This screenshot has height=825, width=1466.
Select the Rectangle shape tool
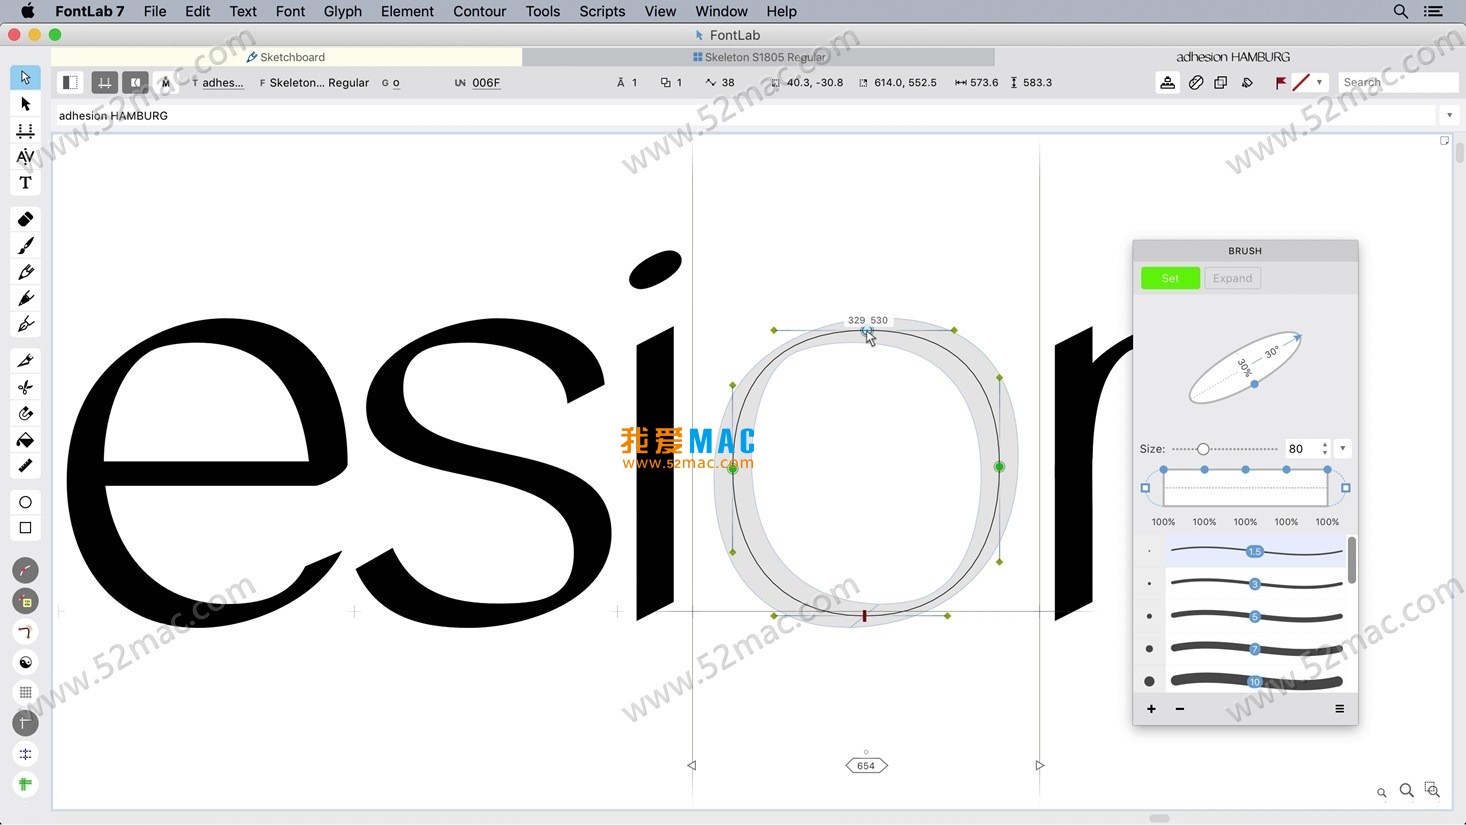pos(25,528)
